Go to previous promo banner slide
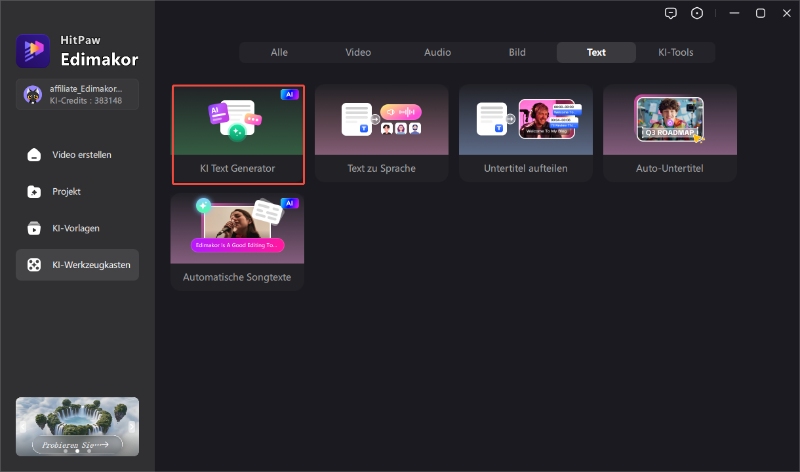800x472 pixels. coord(22,427)
